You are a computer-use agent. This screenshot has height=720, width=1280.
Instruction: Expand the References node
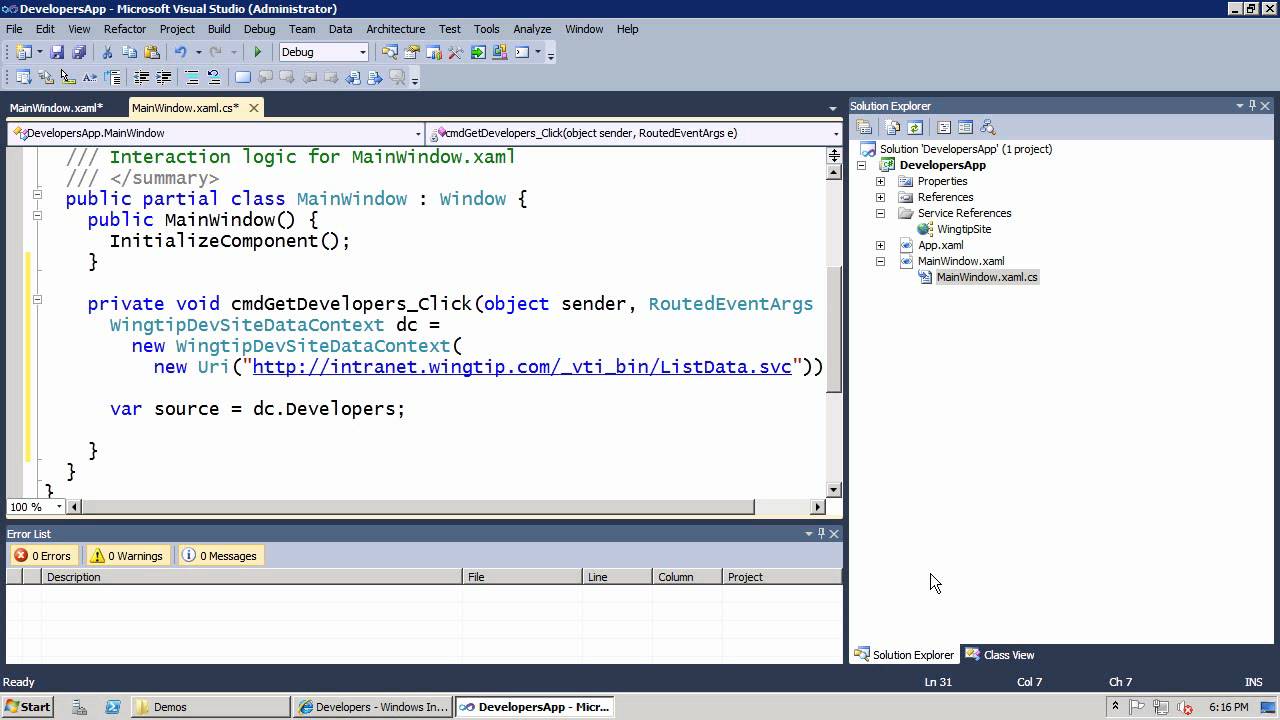point(880,197)
